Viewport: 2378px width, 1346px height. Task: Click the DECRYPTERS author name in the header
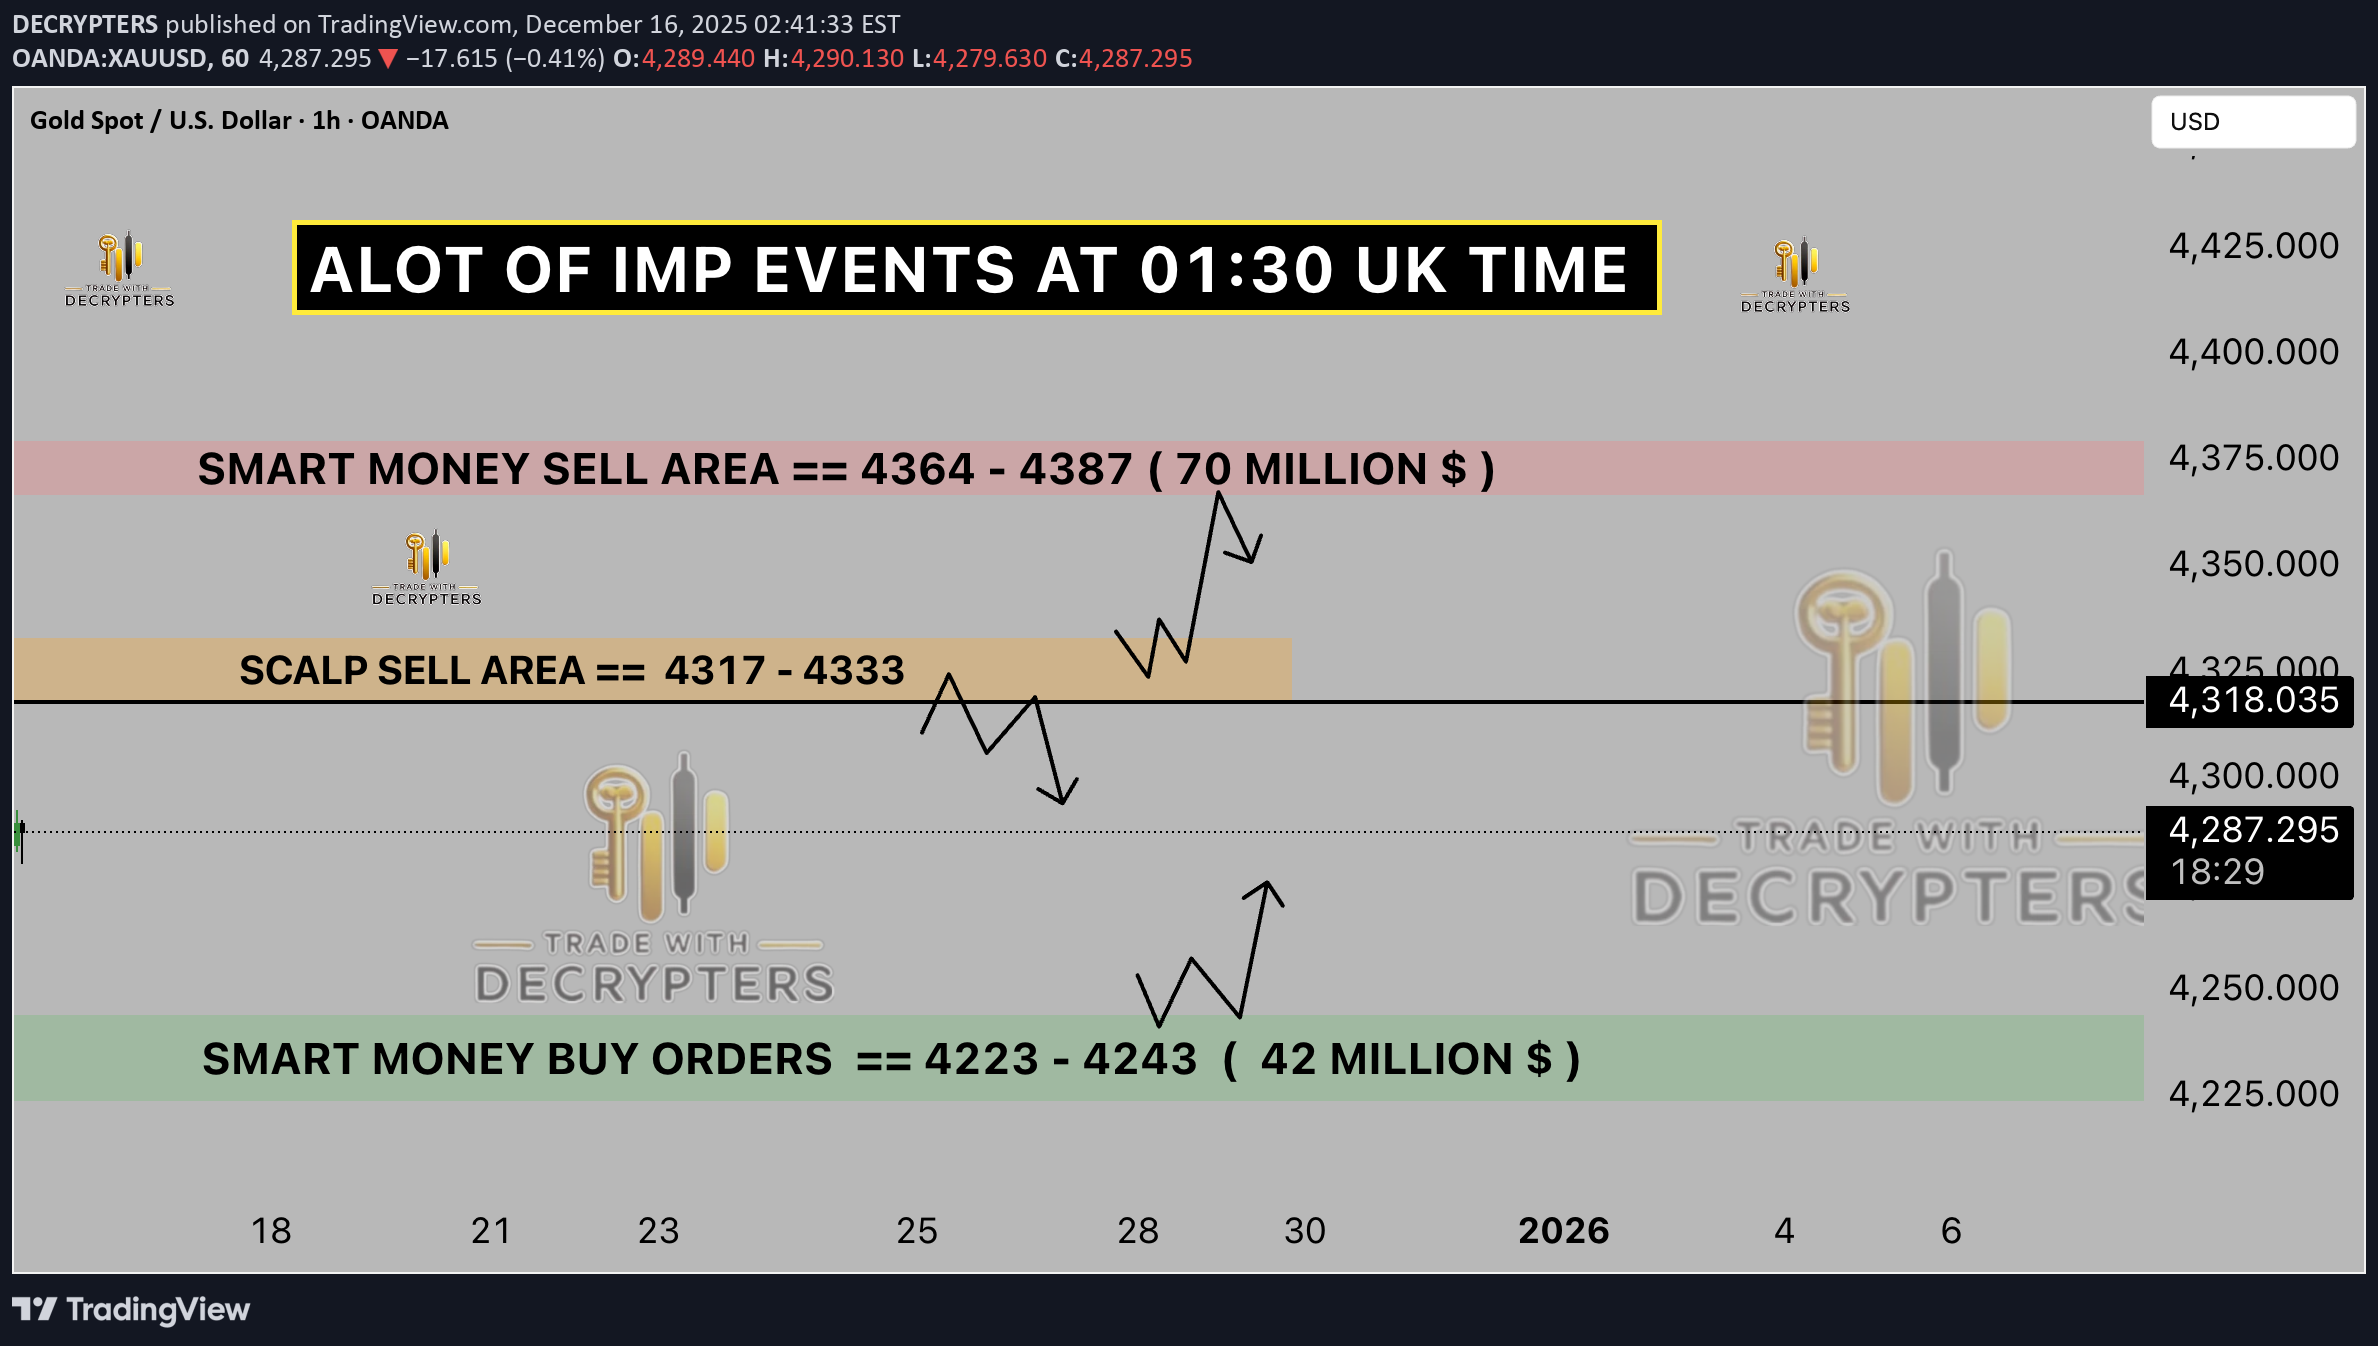point(85,24)
